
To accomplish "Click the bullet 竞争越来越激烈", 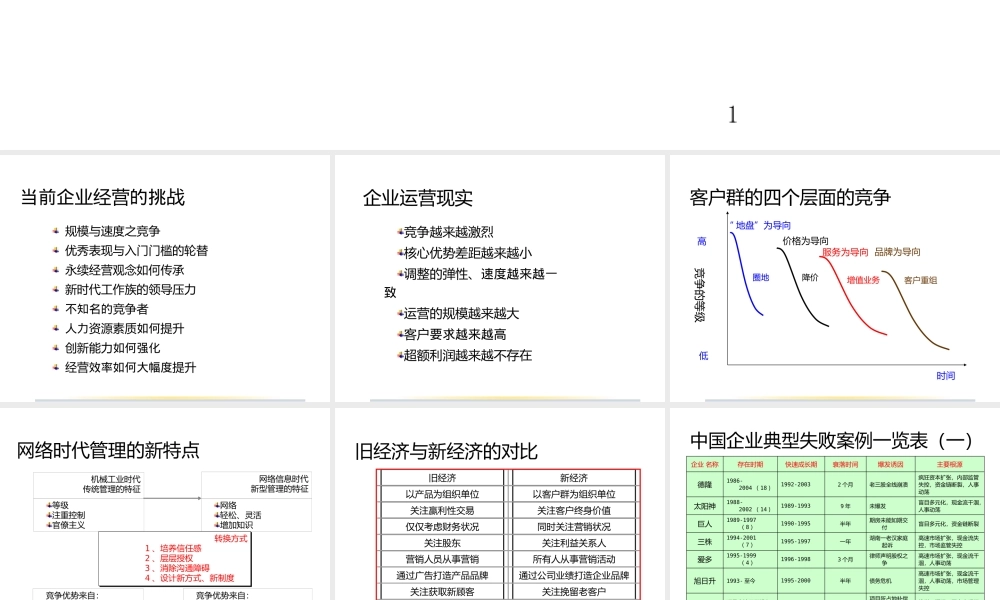I will click(448, 232).
